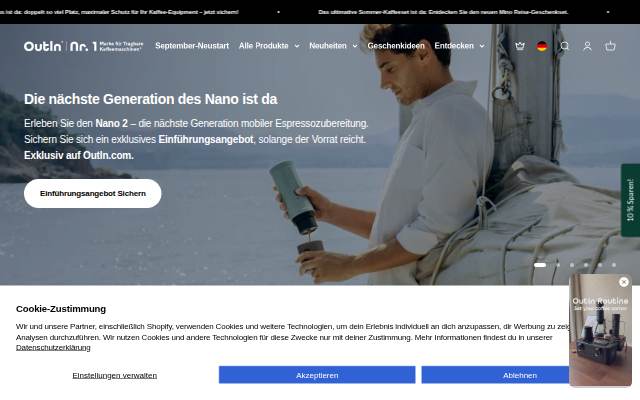The image size is (640, 400).
Task: Open the Datenschutzerklärung link
Action: [53, 348]
